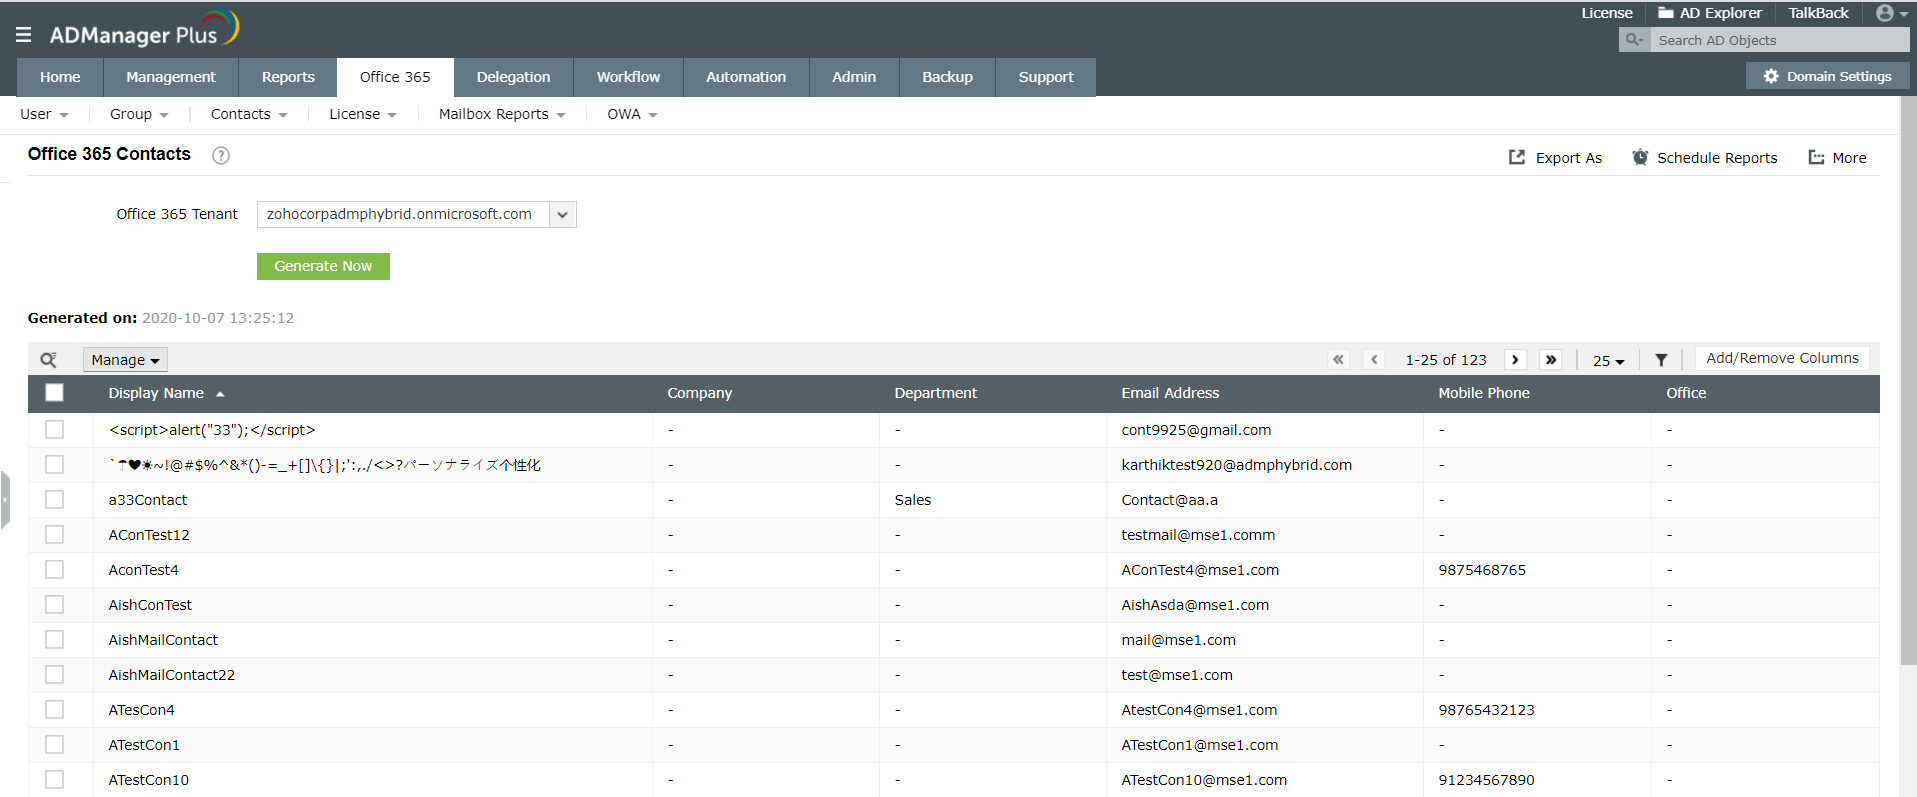Go to the first page of results
This screenshot has width=1917, height=797.
pyautogui.click(x=1338, y=360)
